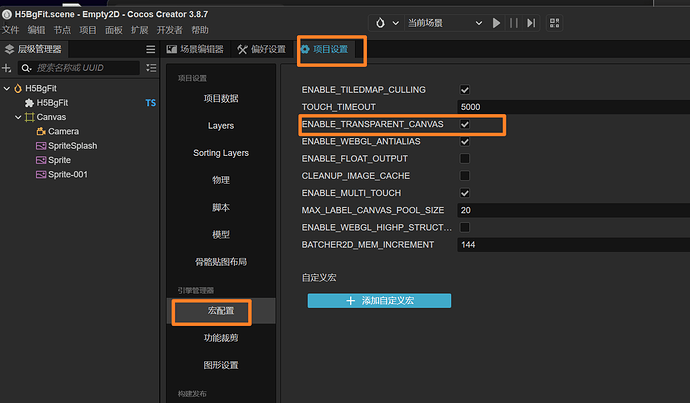Click the TOUCH_TIMEOUT value field
Image resolution: width=690 pixels, height=403 pixels.
[x=574, y=107]
